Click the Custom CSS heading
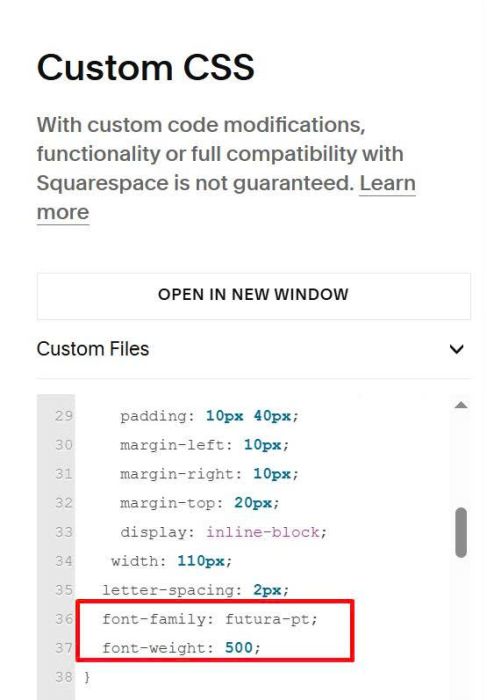Screen dimensions: 487x700 (146, 67)
